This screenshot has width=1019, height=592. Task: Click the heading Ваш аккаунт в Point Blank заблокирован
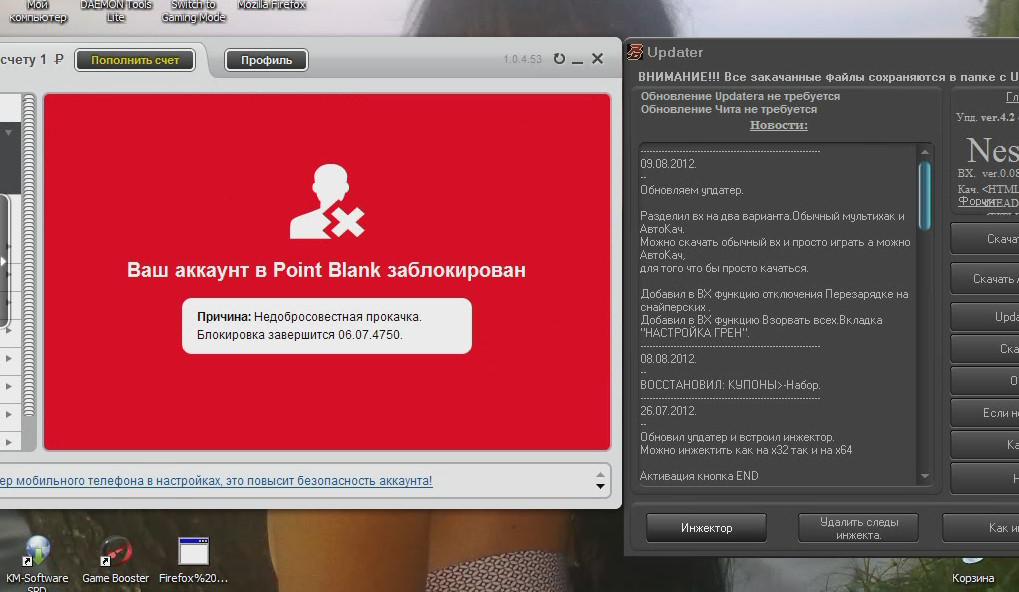pos(326,270)
